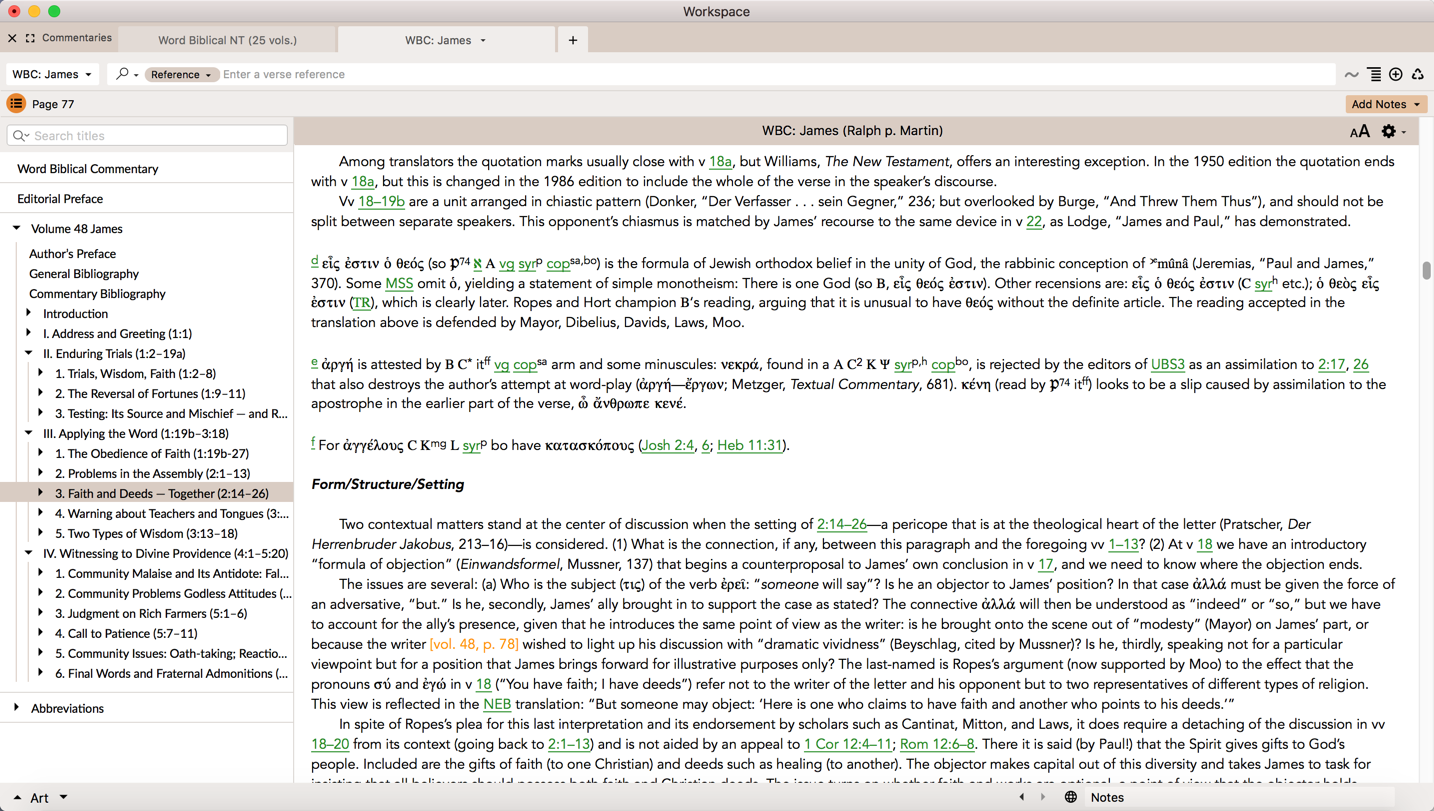Click the text size AA icon
Image resolution: width=1434 pixels, height=811 pixels.
tap(1359, 132)
